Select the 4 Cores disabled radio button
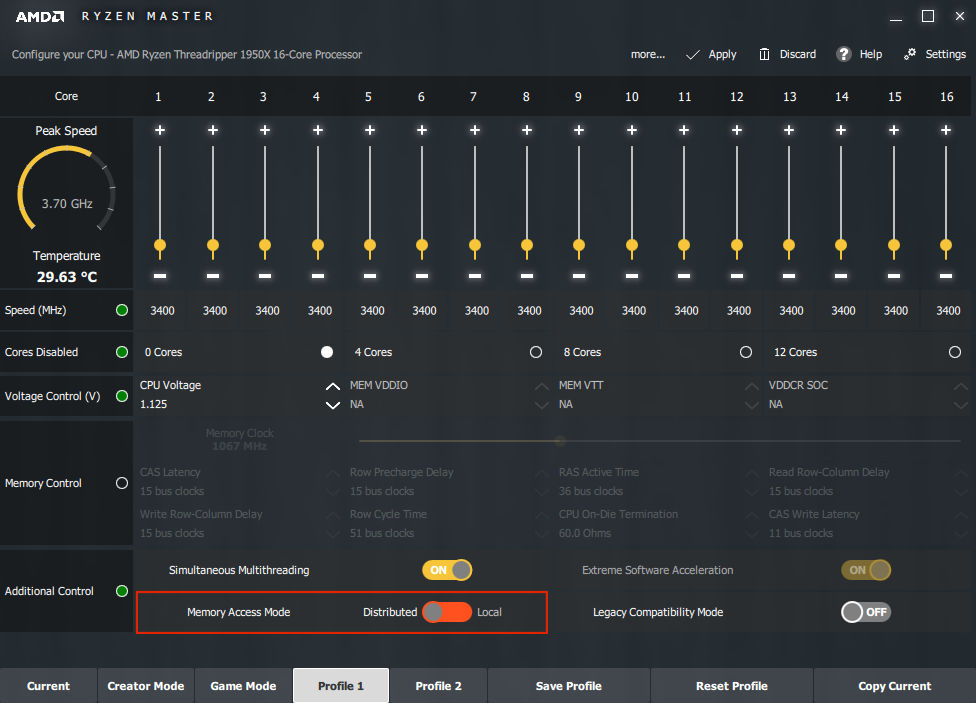976x703 pixels. pos(536,352)
